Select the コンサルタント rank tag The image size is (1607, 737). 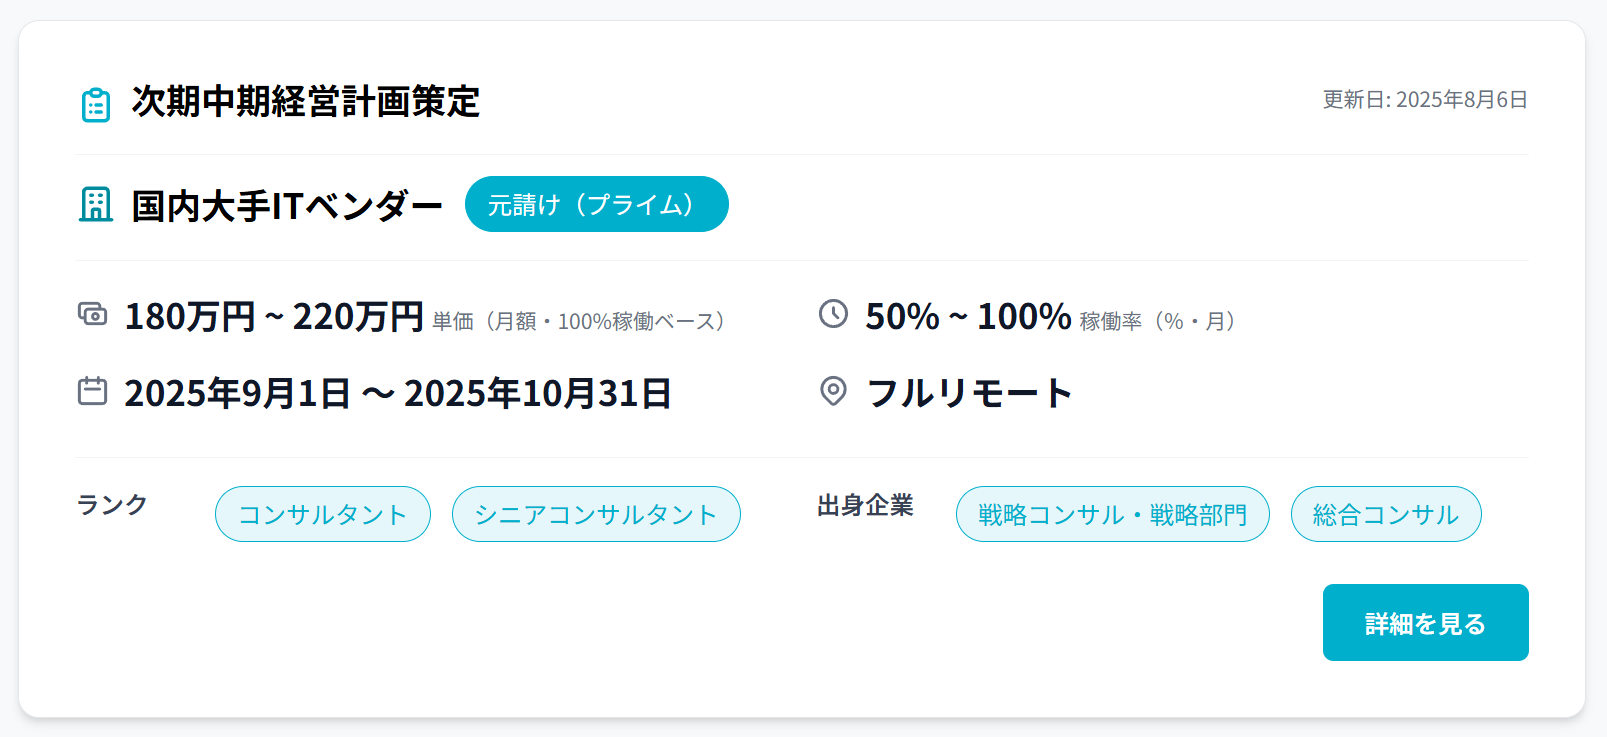[323, 514]
